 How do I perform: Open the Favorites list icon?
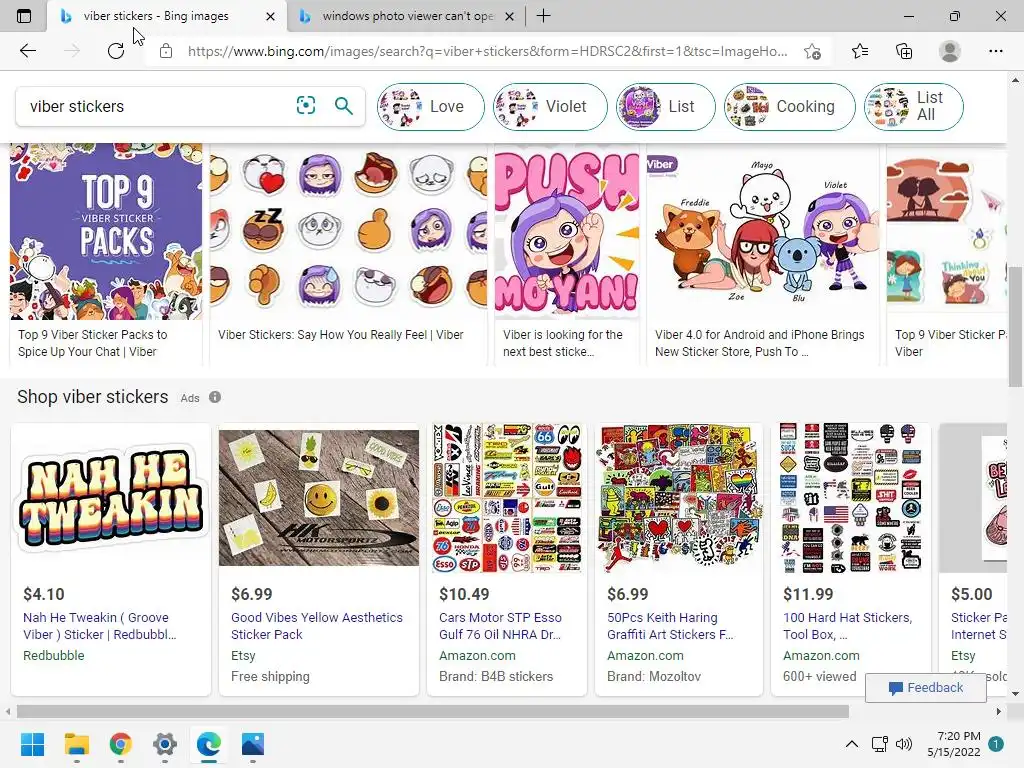860,51
